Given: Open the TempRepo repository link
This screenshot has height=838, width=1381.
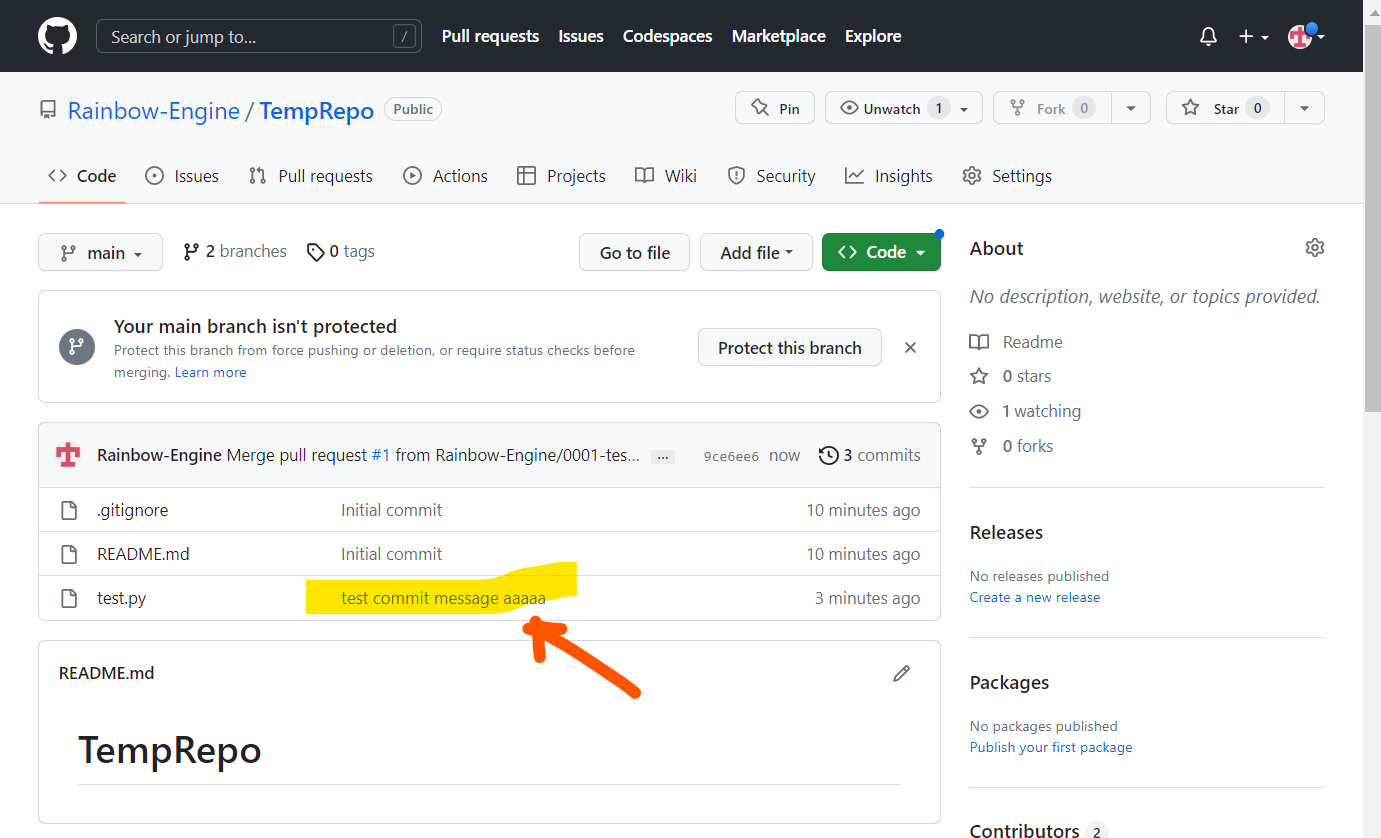Looking at the screenshot, I should 316,110.
